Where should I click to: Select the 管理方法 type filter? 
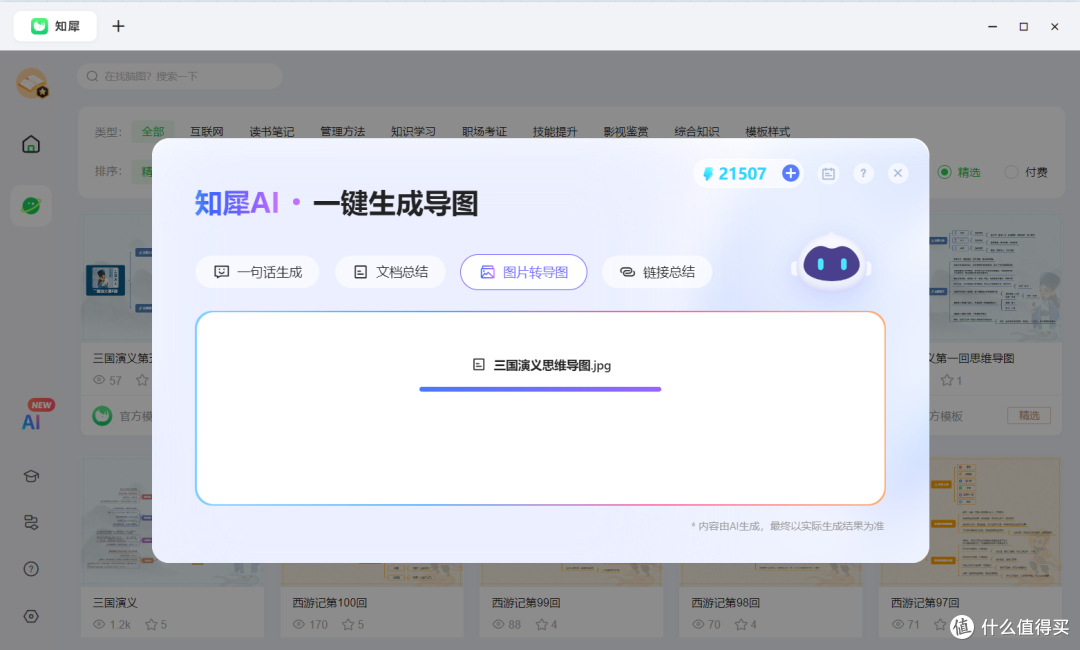(x=342, y=132)
